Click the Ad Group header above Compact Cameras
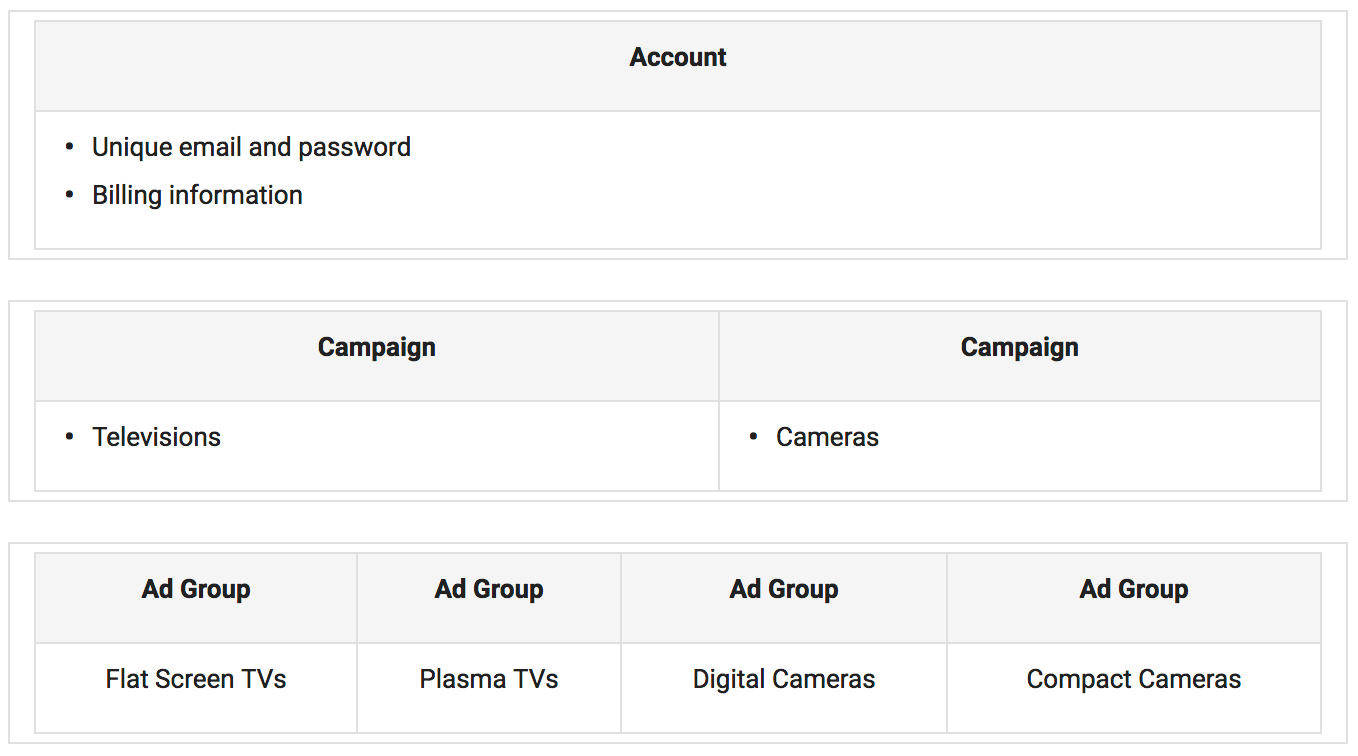 click(1133, 590)
